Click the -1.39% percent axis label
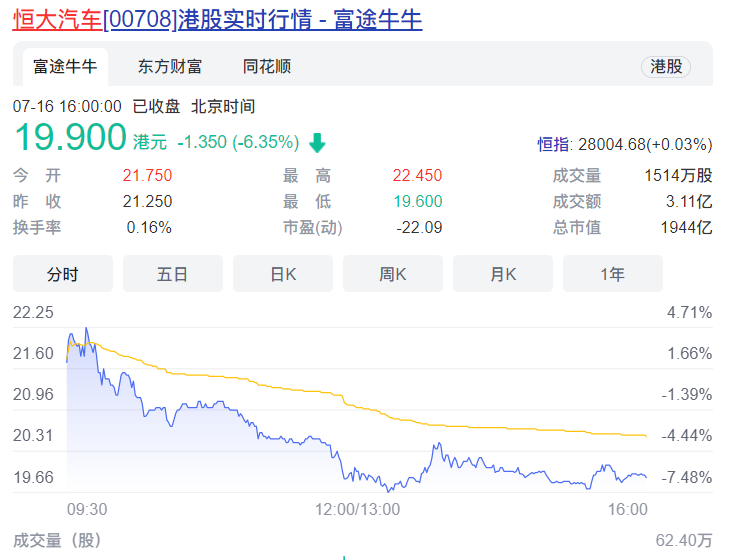740x560 pixels. pos(686,394)
